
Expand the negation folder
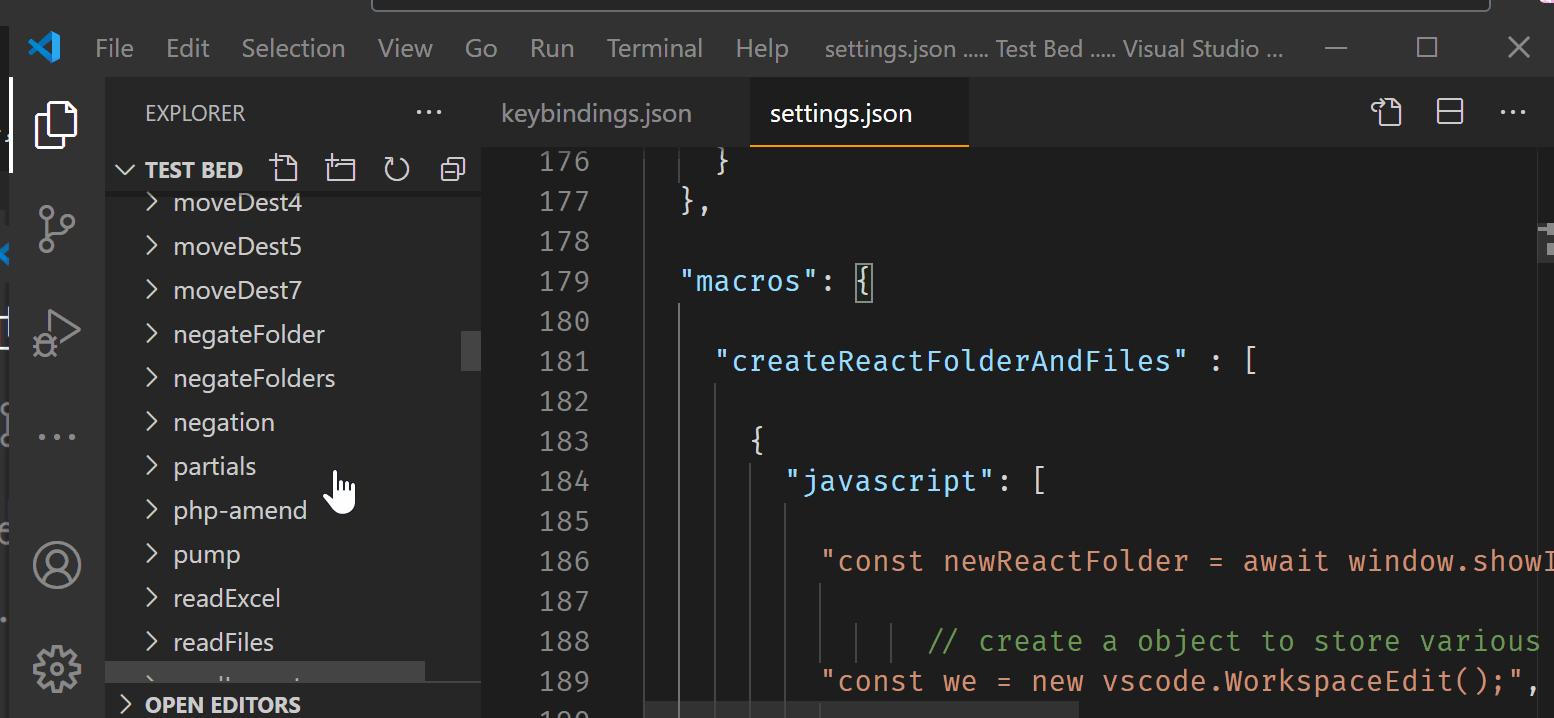point(293,422)
